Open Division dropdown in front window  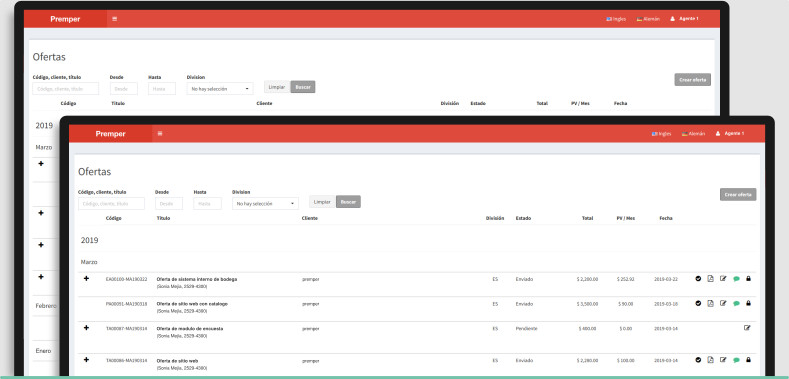point(265,204)
